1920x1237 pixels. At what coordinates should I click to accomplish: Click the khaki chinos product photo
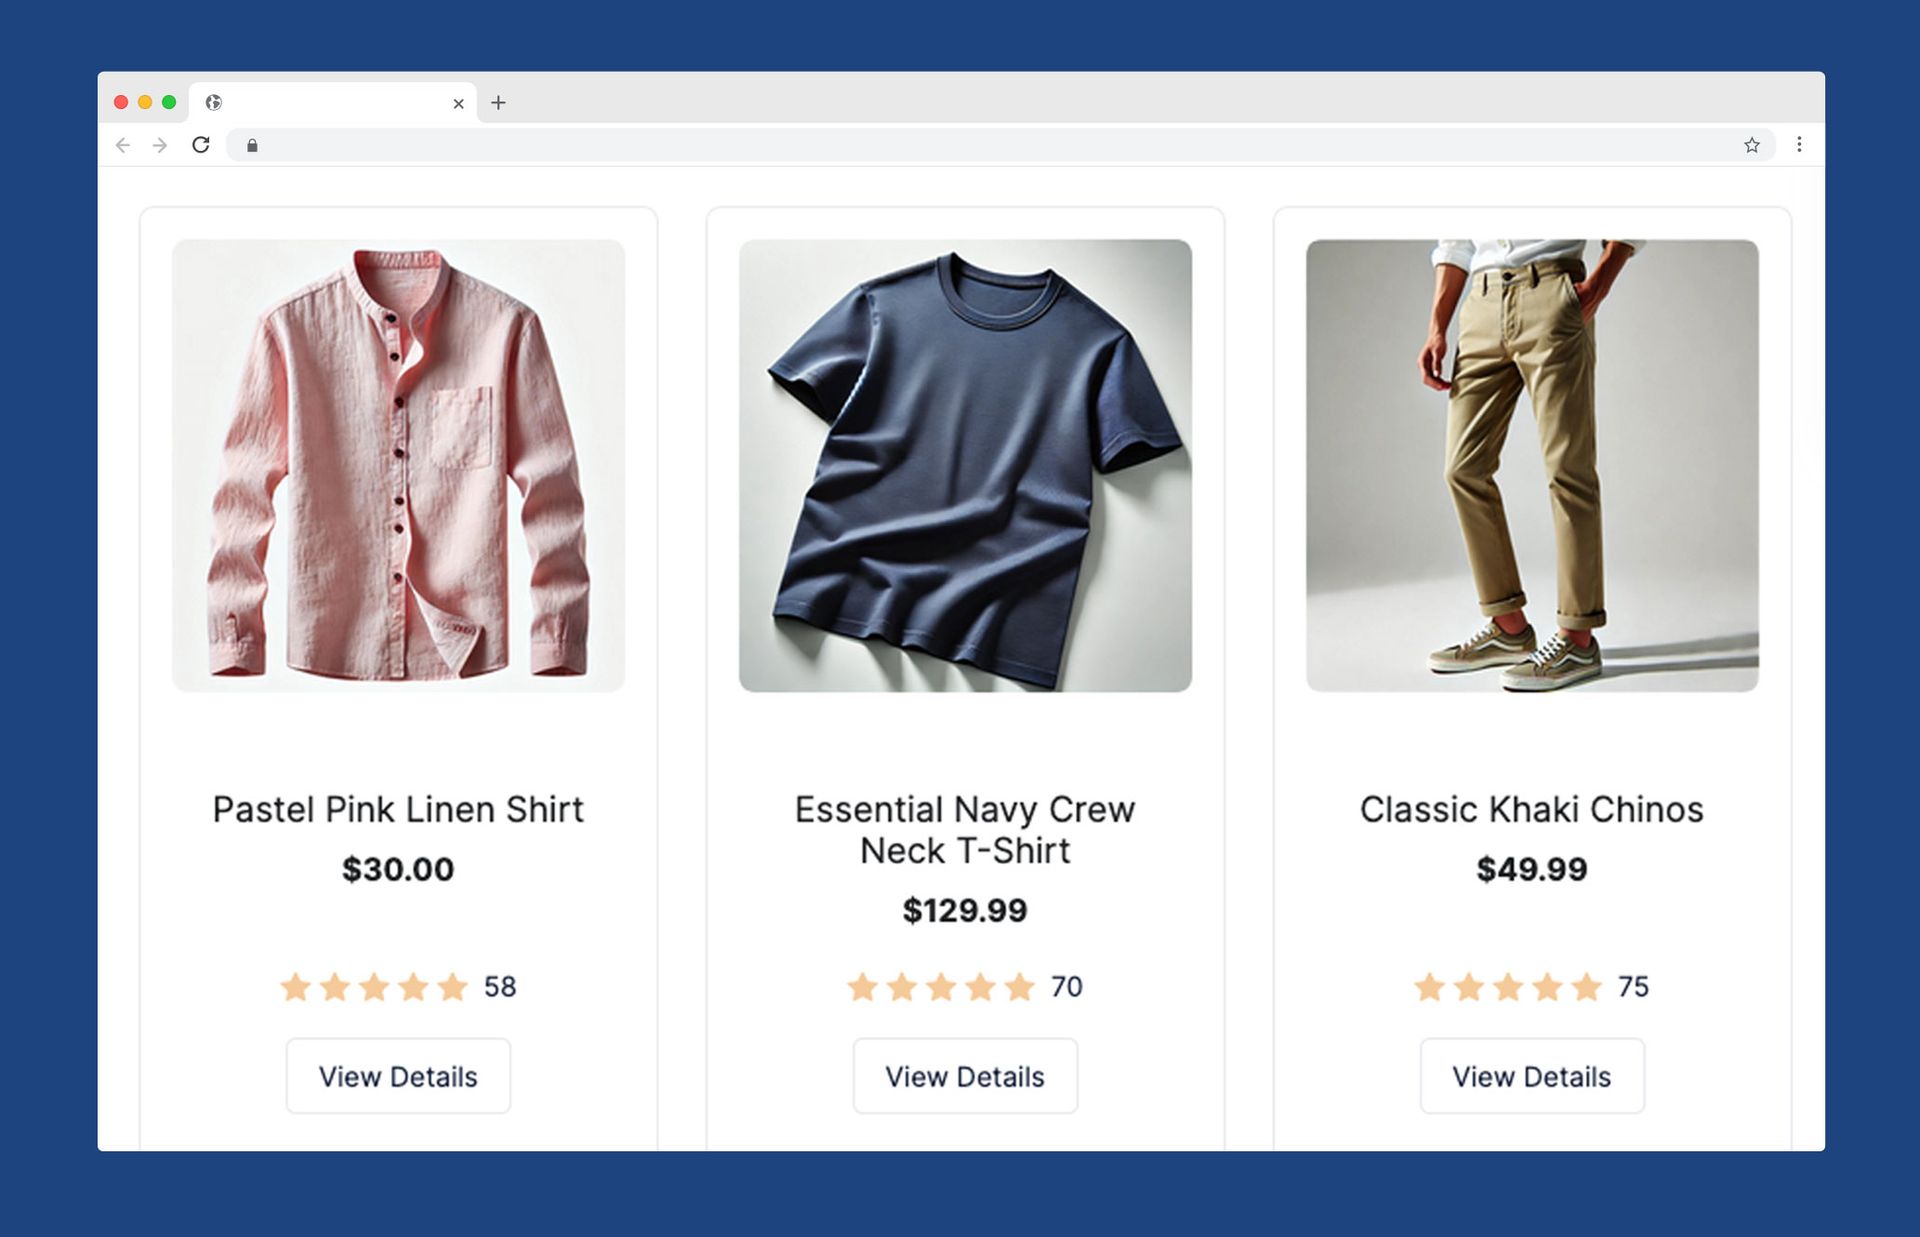[x=1532, y=462]
